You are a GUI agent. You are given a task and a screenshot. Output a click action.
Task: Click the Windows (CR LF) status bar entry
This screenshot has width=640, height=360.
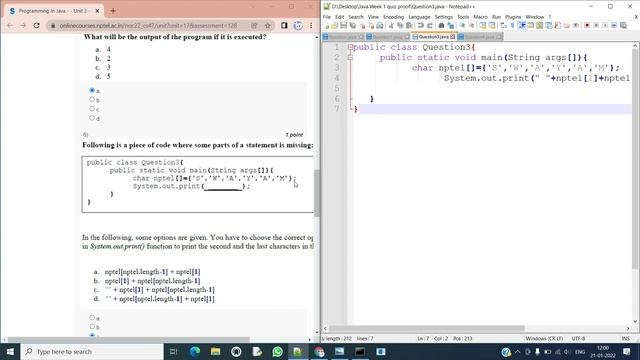coord(544,338)
